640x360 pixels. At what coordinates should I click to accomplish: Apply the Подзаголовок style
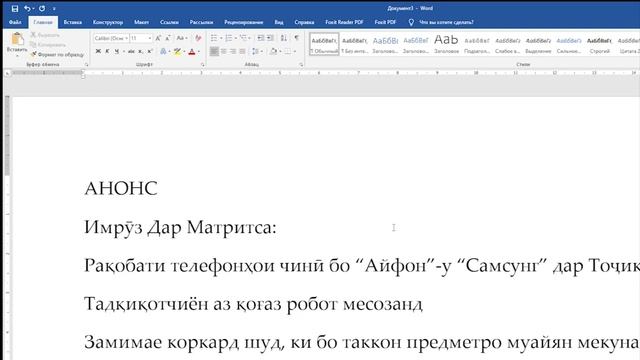click(477, 44)
